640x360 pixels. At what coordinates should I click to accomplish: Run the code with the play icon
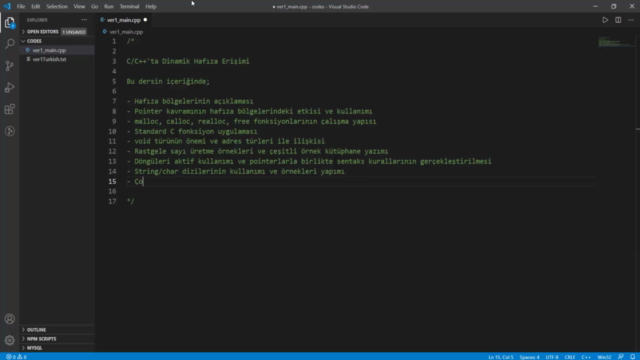pyautogui.click(x=605, y=20)
